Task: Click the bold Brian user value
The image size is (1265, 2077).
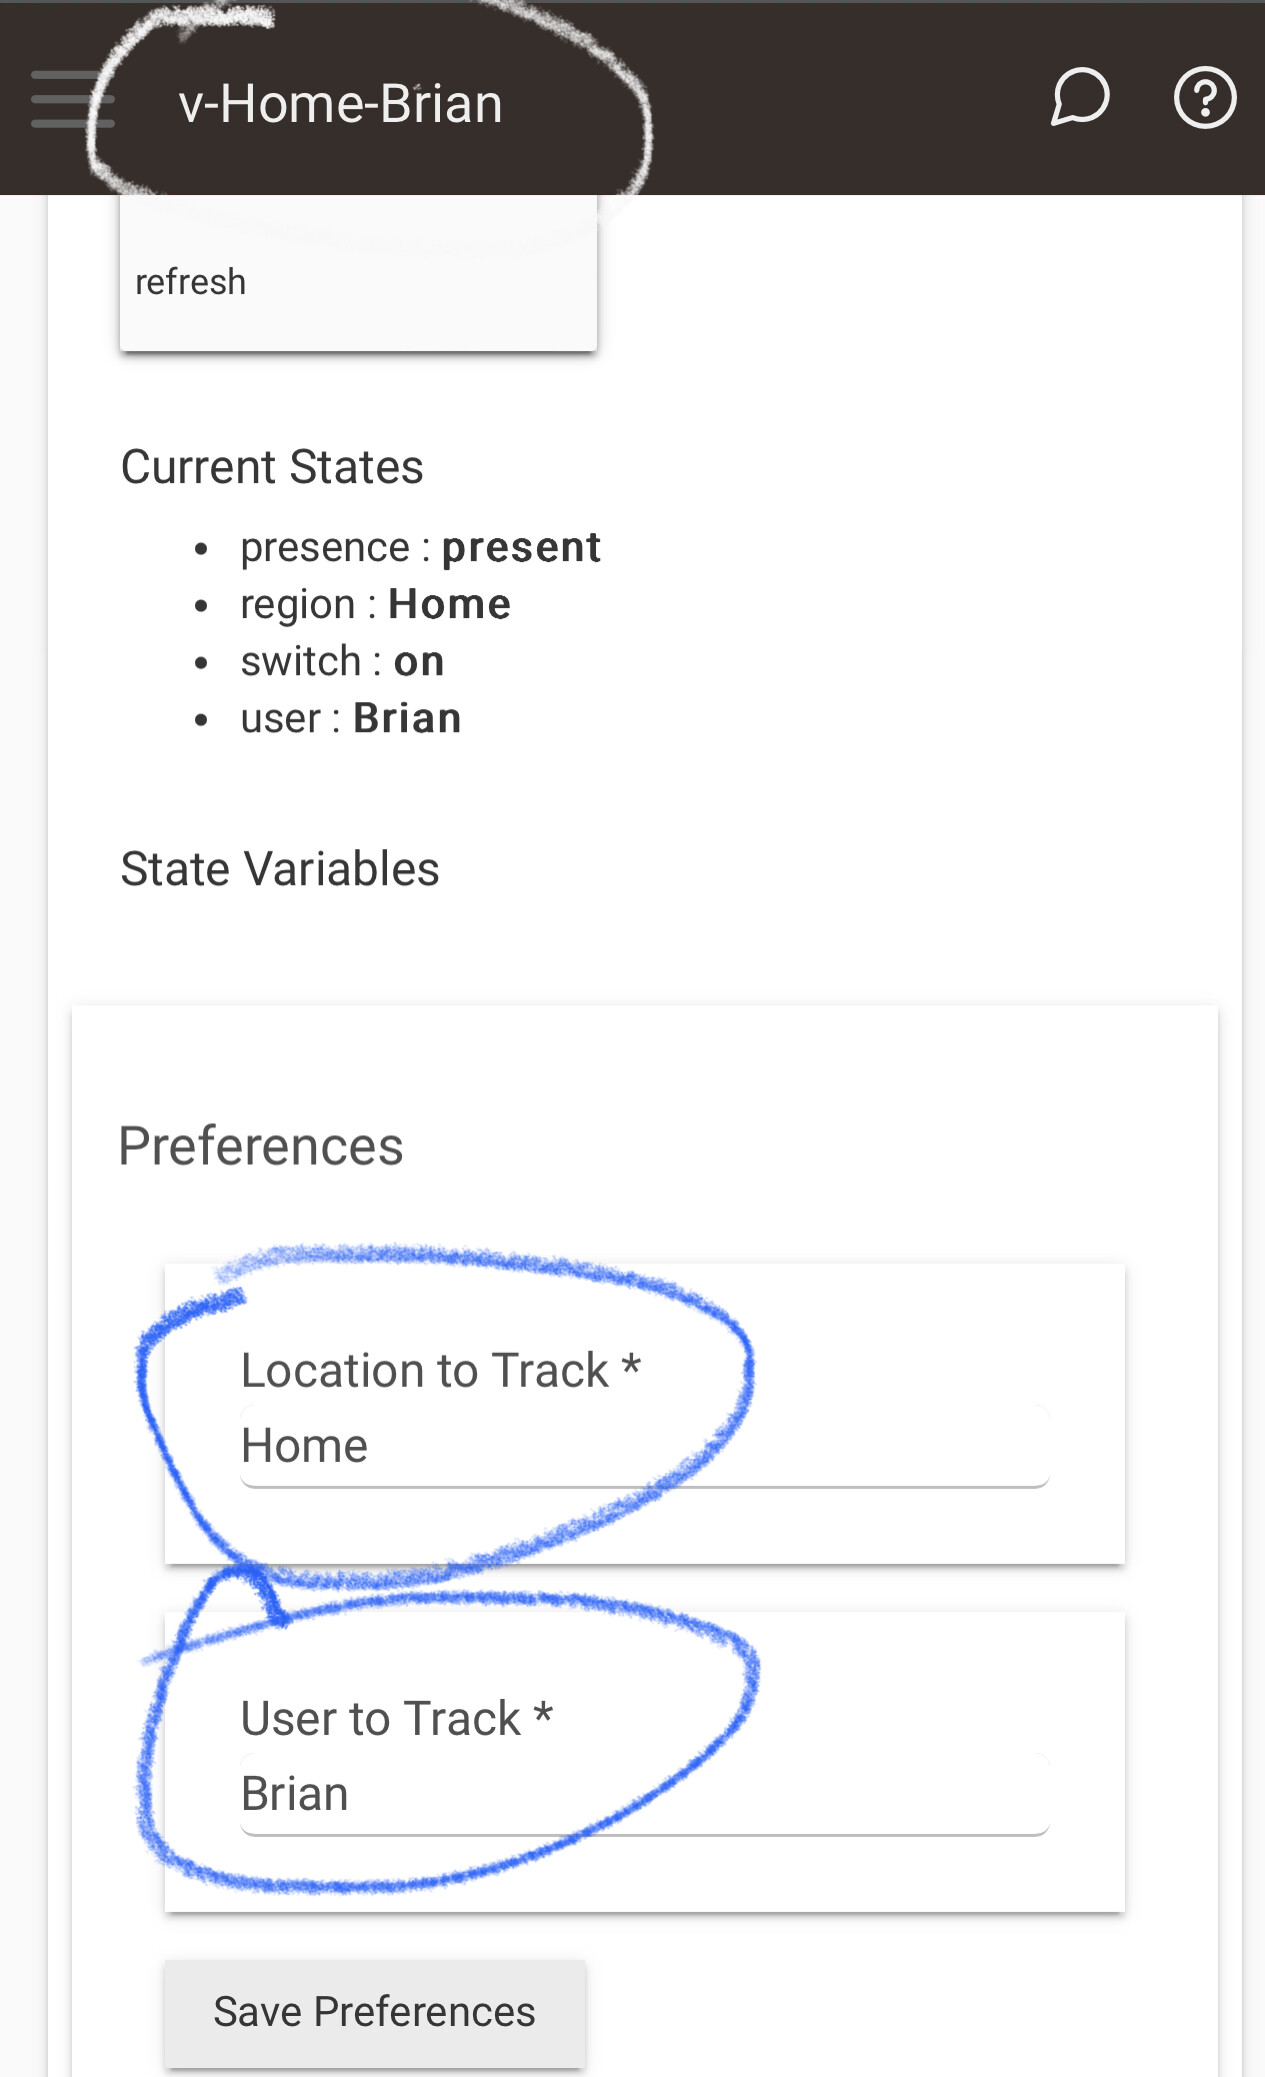Action: coord(407,719)
